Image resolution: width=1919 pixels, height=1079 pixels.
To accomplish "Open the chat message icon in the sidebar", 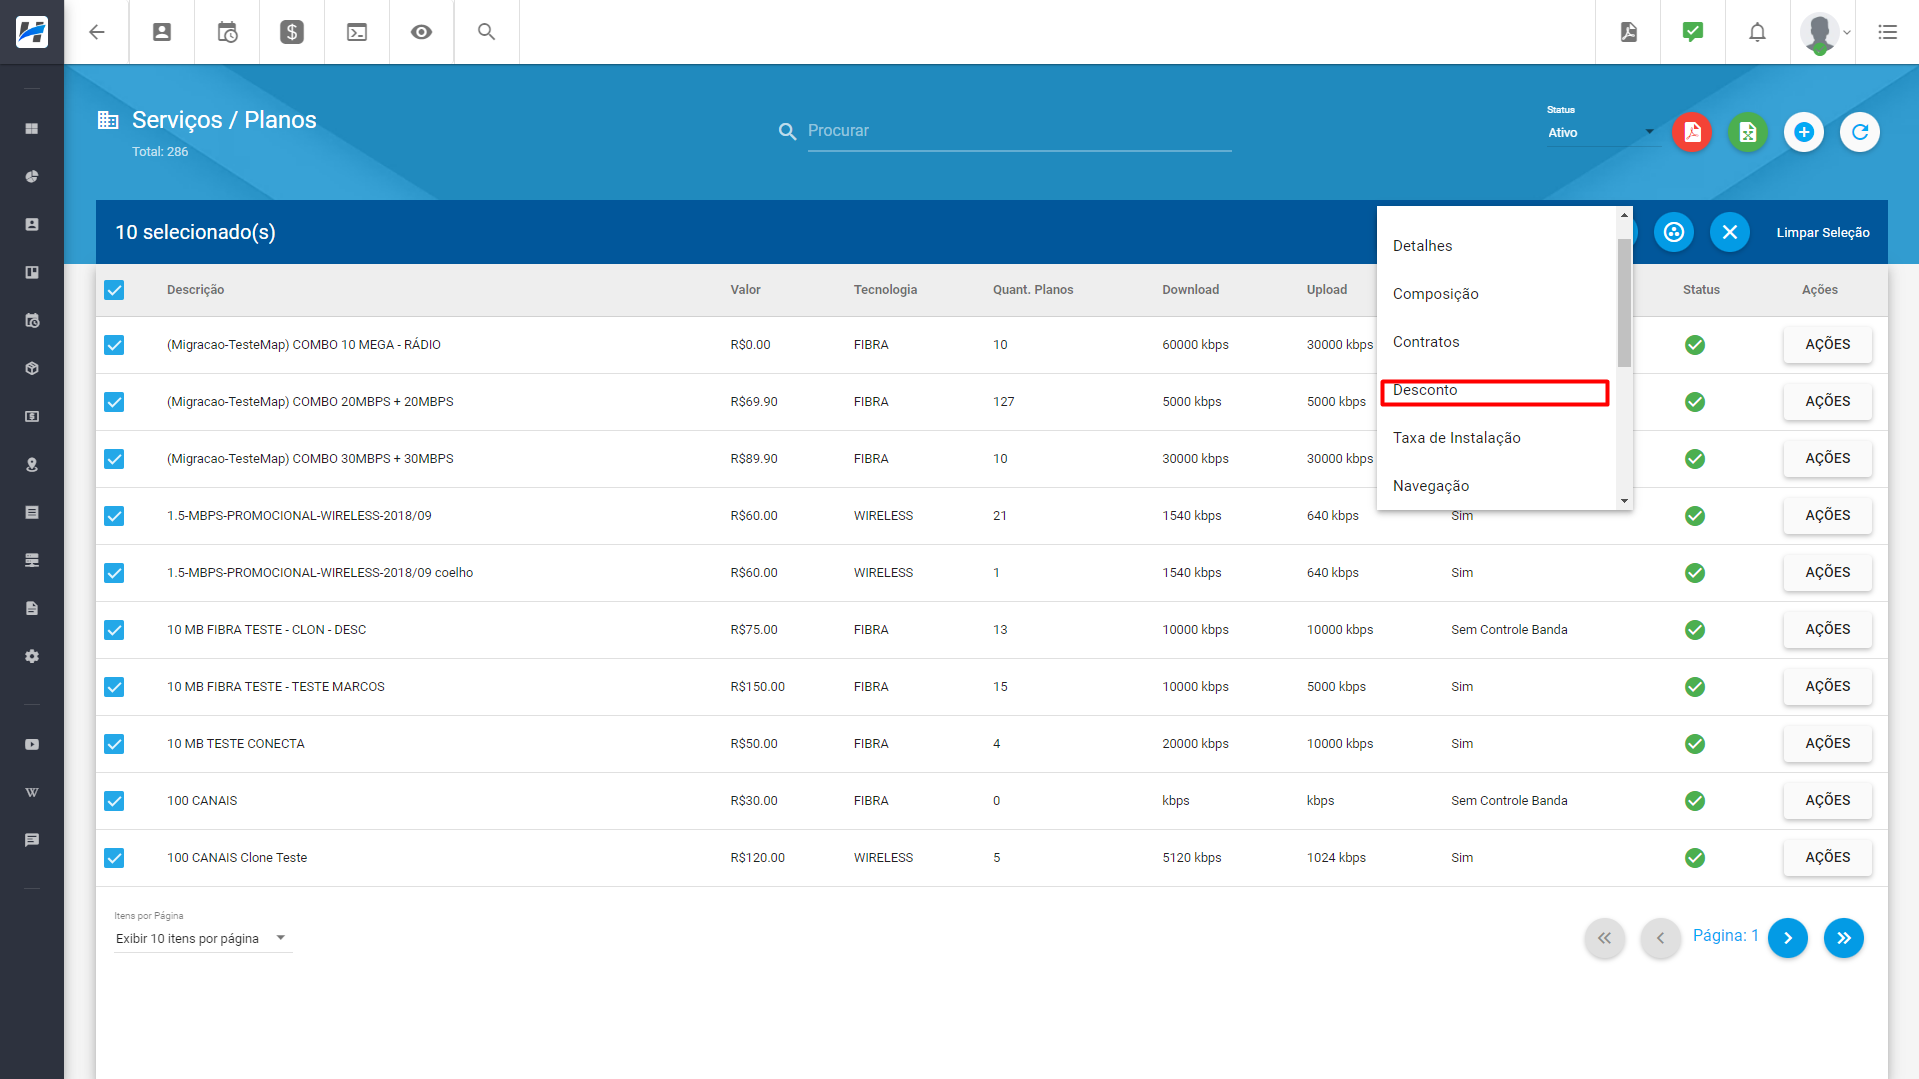I will tap(32, 840).
